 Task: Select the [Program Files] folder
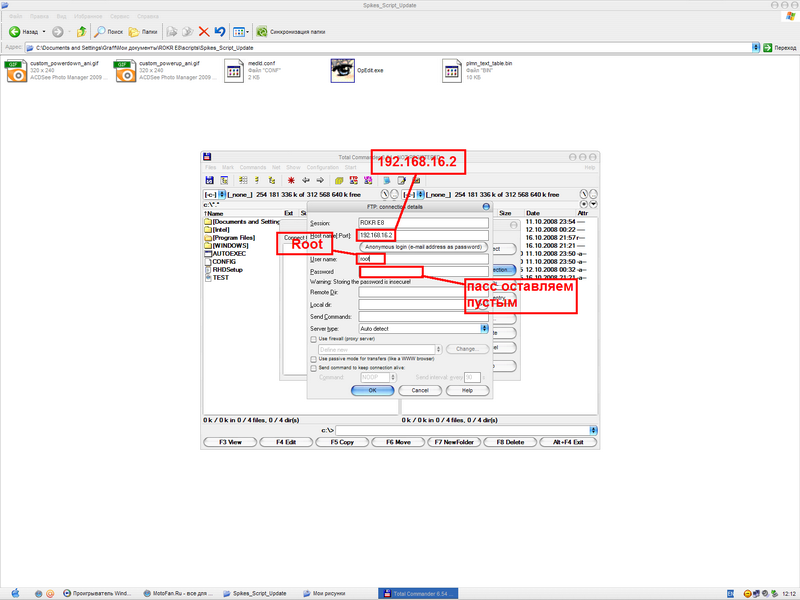click(230, 238)
